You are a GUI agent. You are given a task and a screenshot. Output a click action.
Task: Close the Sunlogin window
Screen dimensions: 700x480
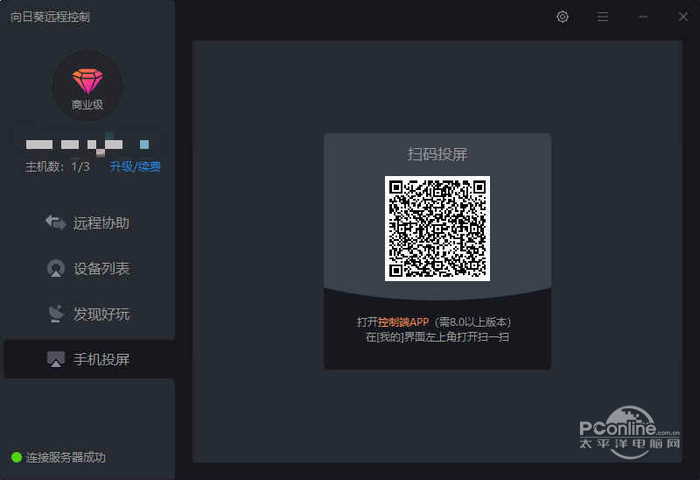(x=683, y=17)
